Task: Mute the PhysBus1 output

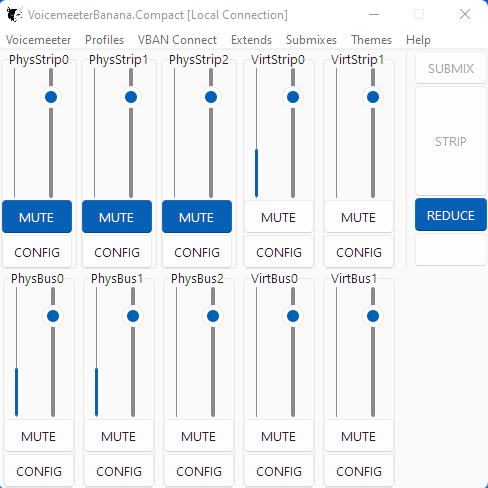Action: pyautogui.click(x=119, y=436)
